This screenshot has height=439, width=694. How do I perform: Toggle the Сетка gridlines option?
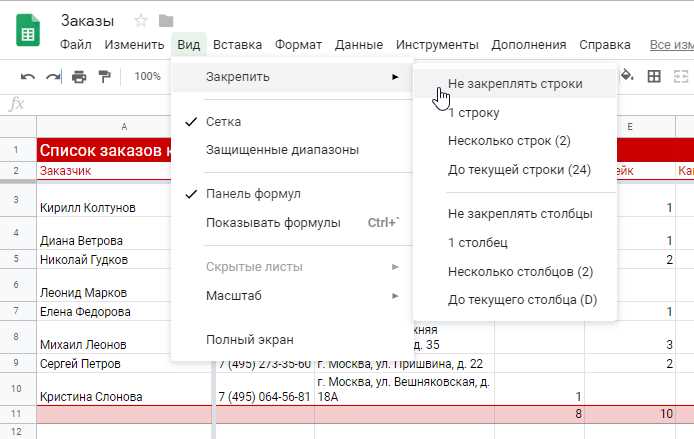(x=223, y=121)
